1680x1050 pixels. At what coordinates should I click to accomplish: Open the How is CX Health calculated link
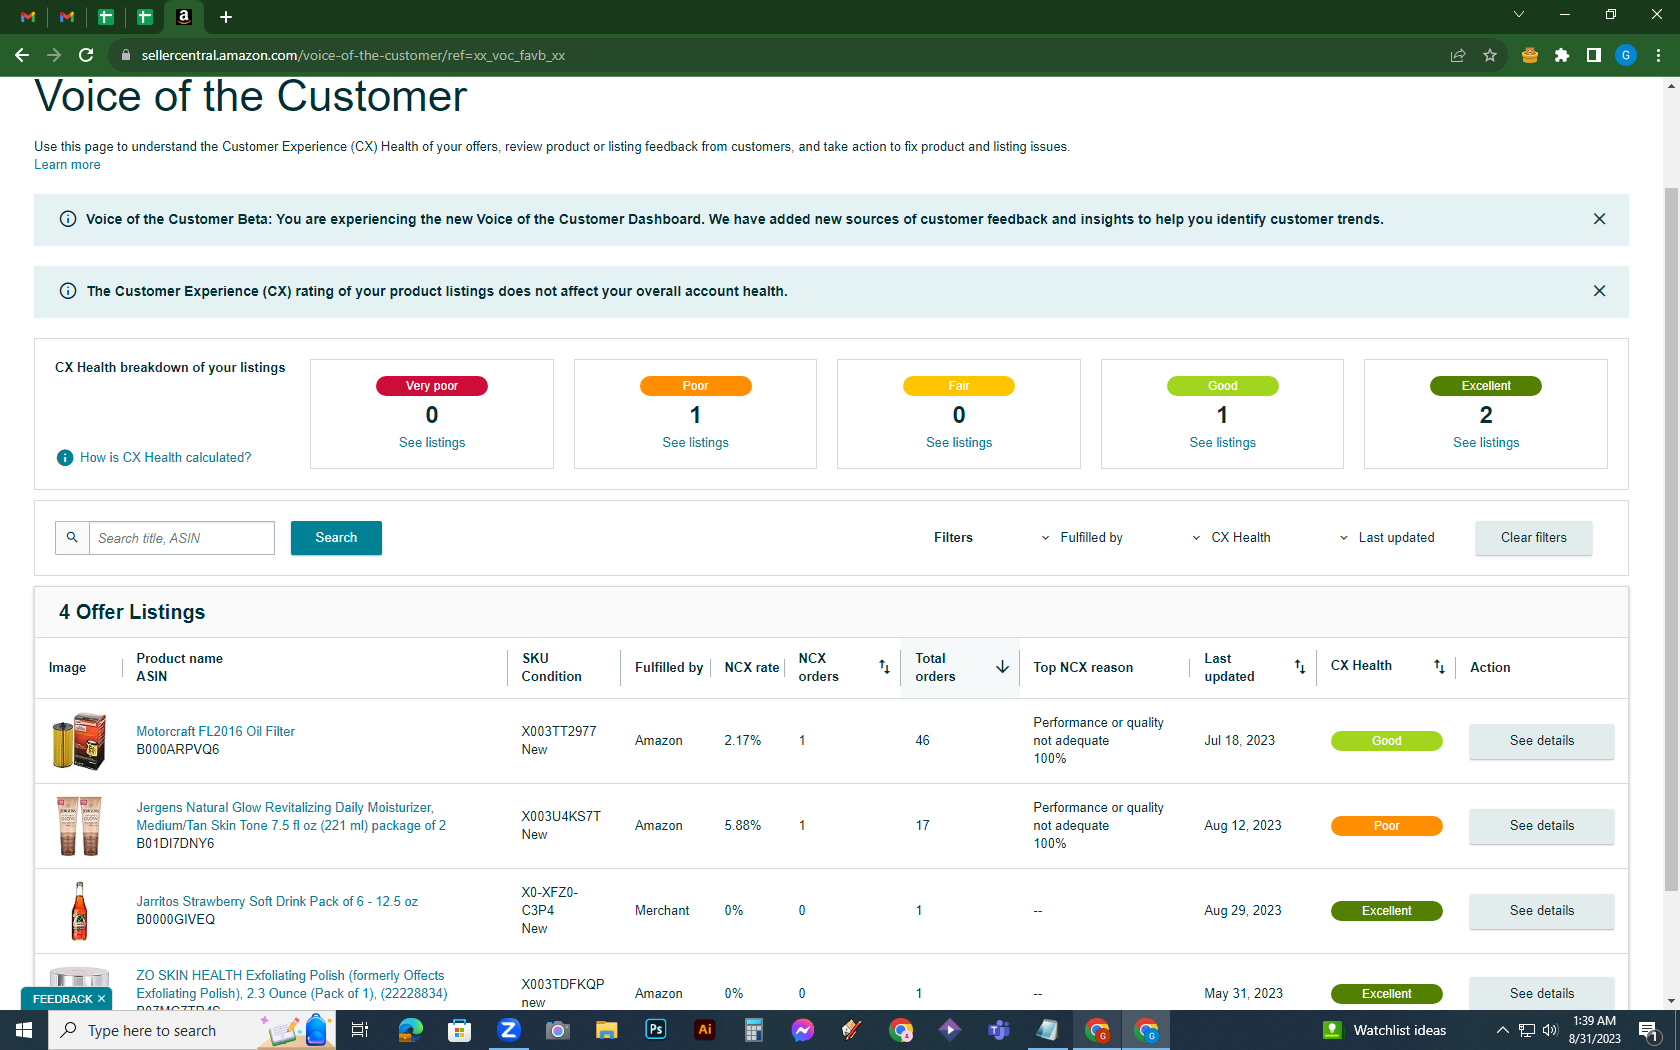click(166, 457)
